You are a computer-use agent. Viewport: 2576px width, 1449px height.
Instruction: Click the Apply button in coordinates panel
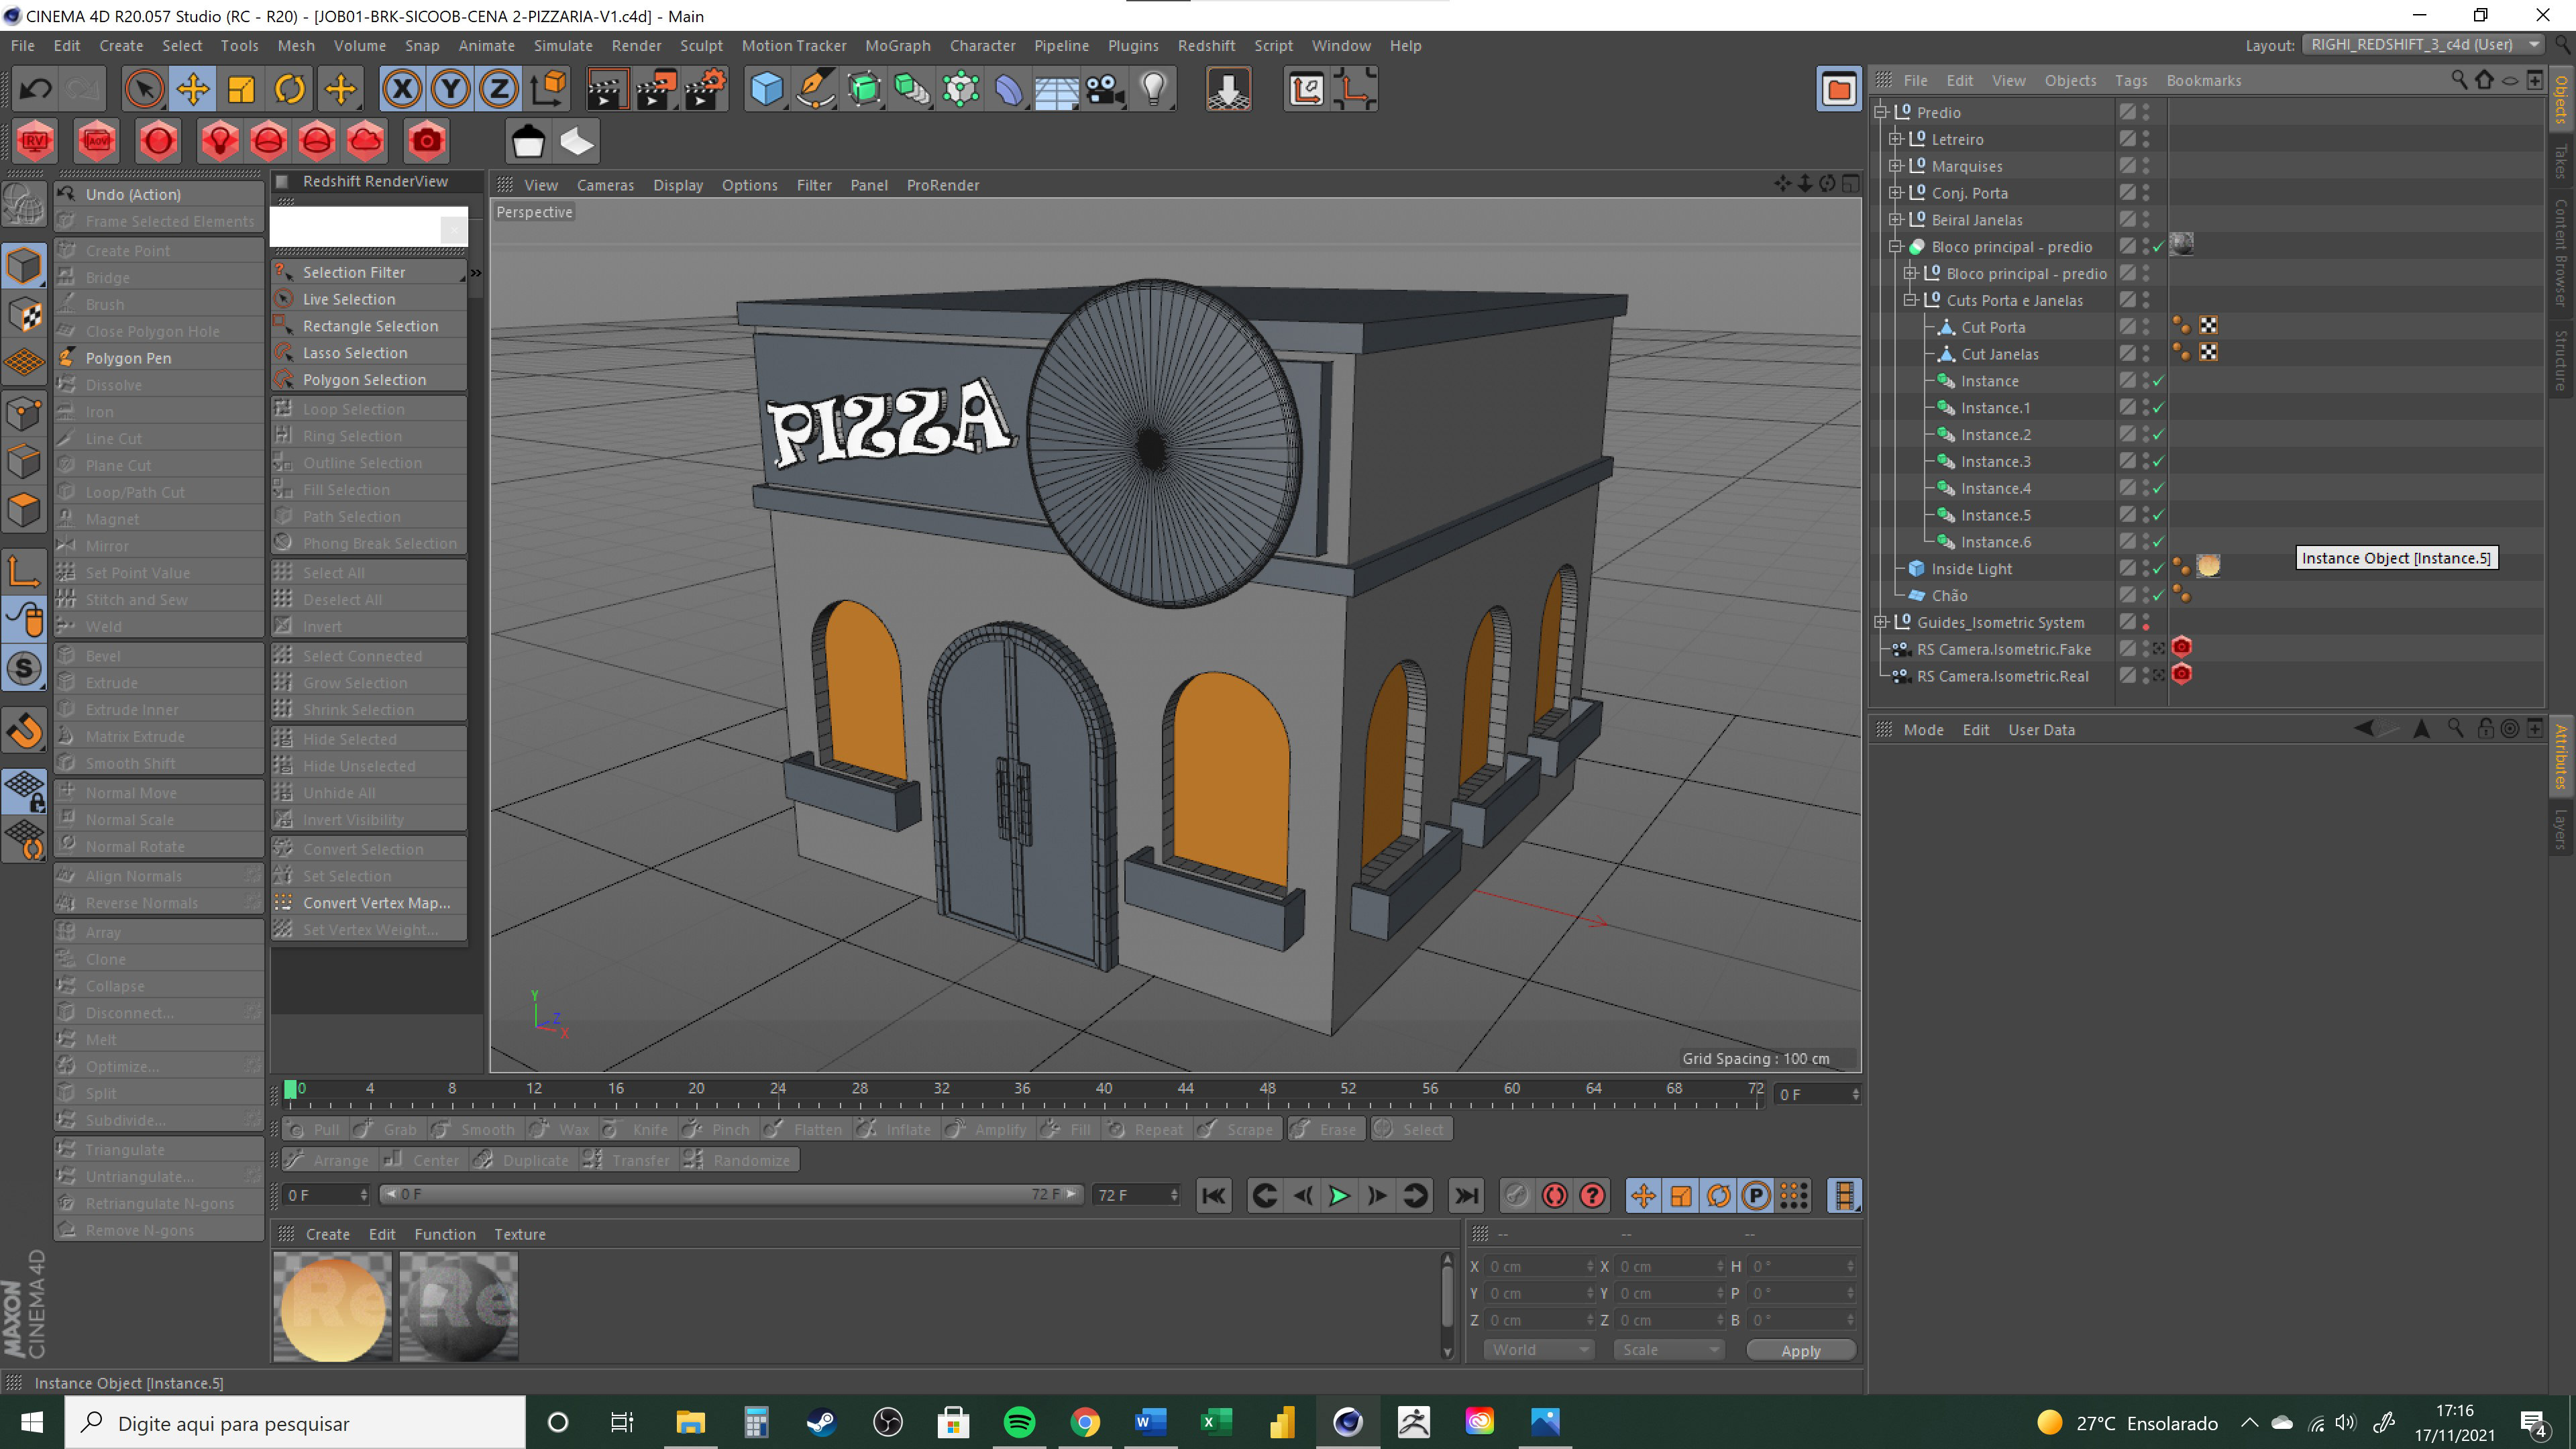(x=1800, y=1350)
